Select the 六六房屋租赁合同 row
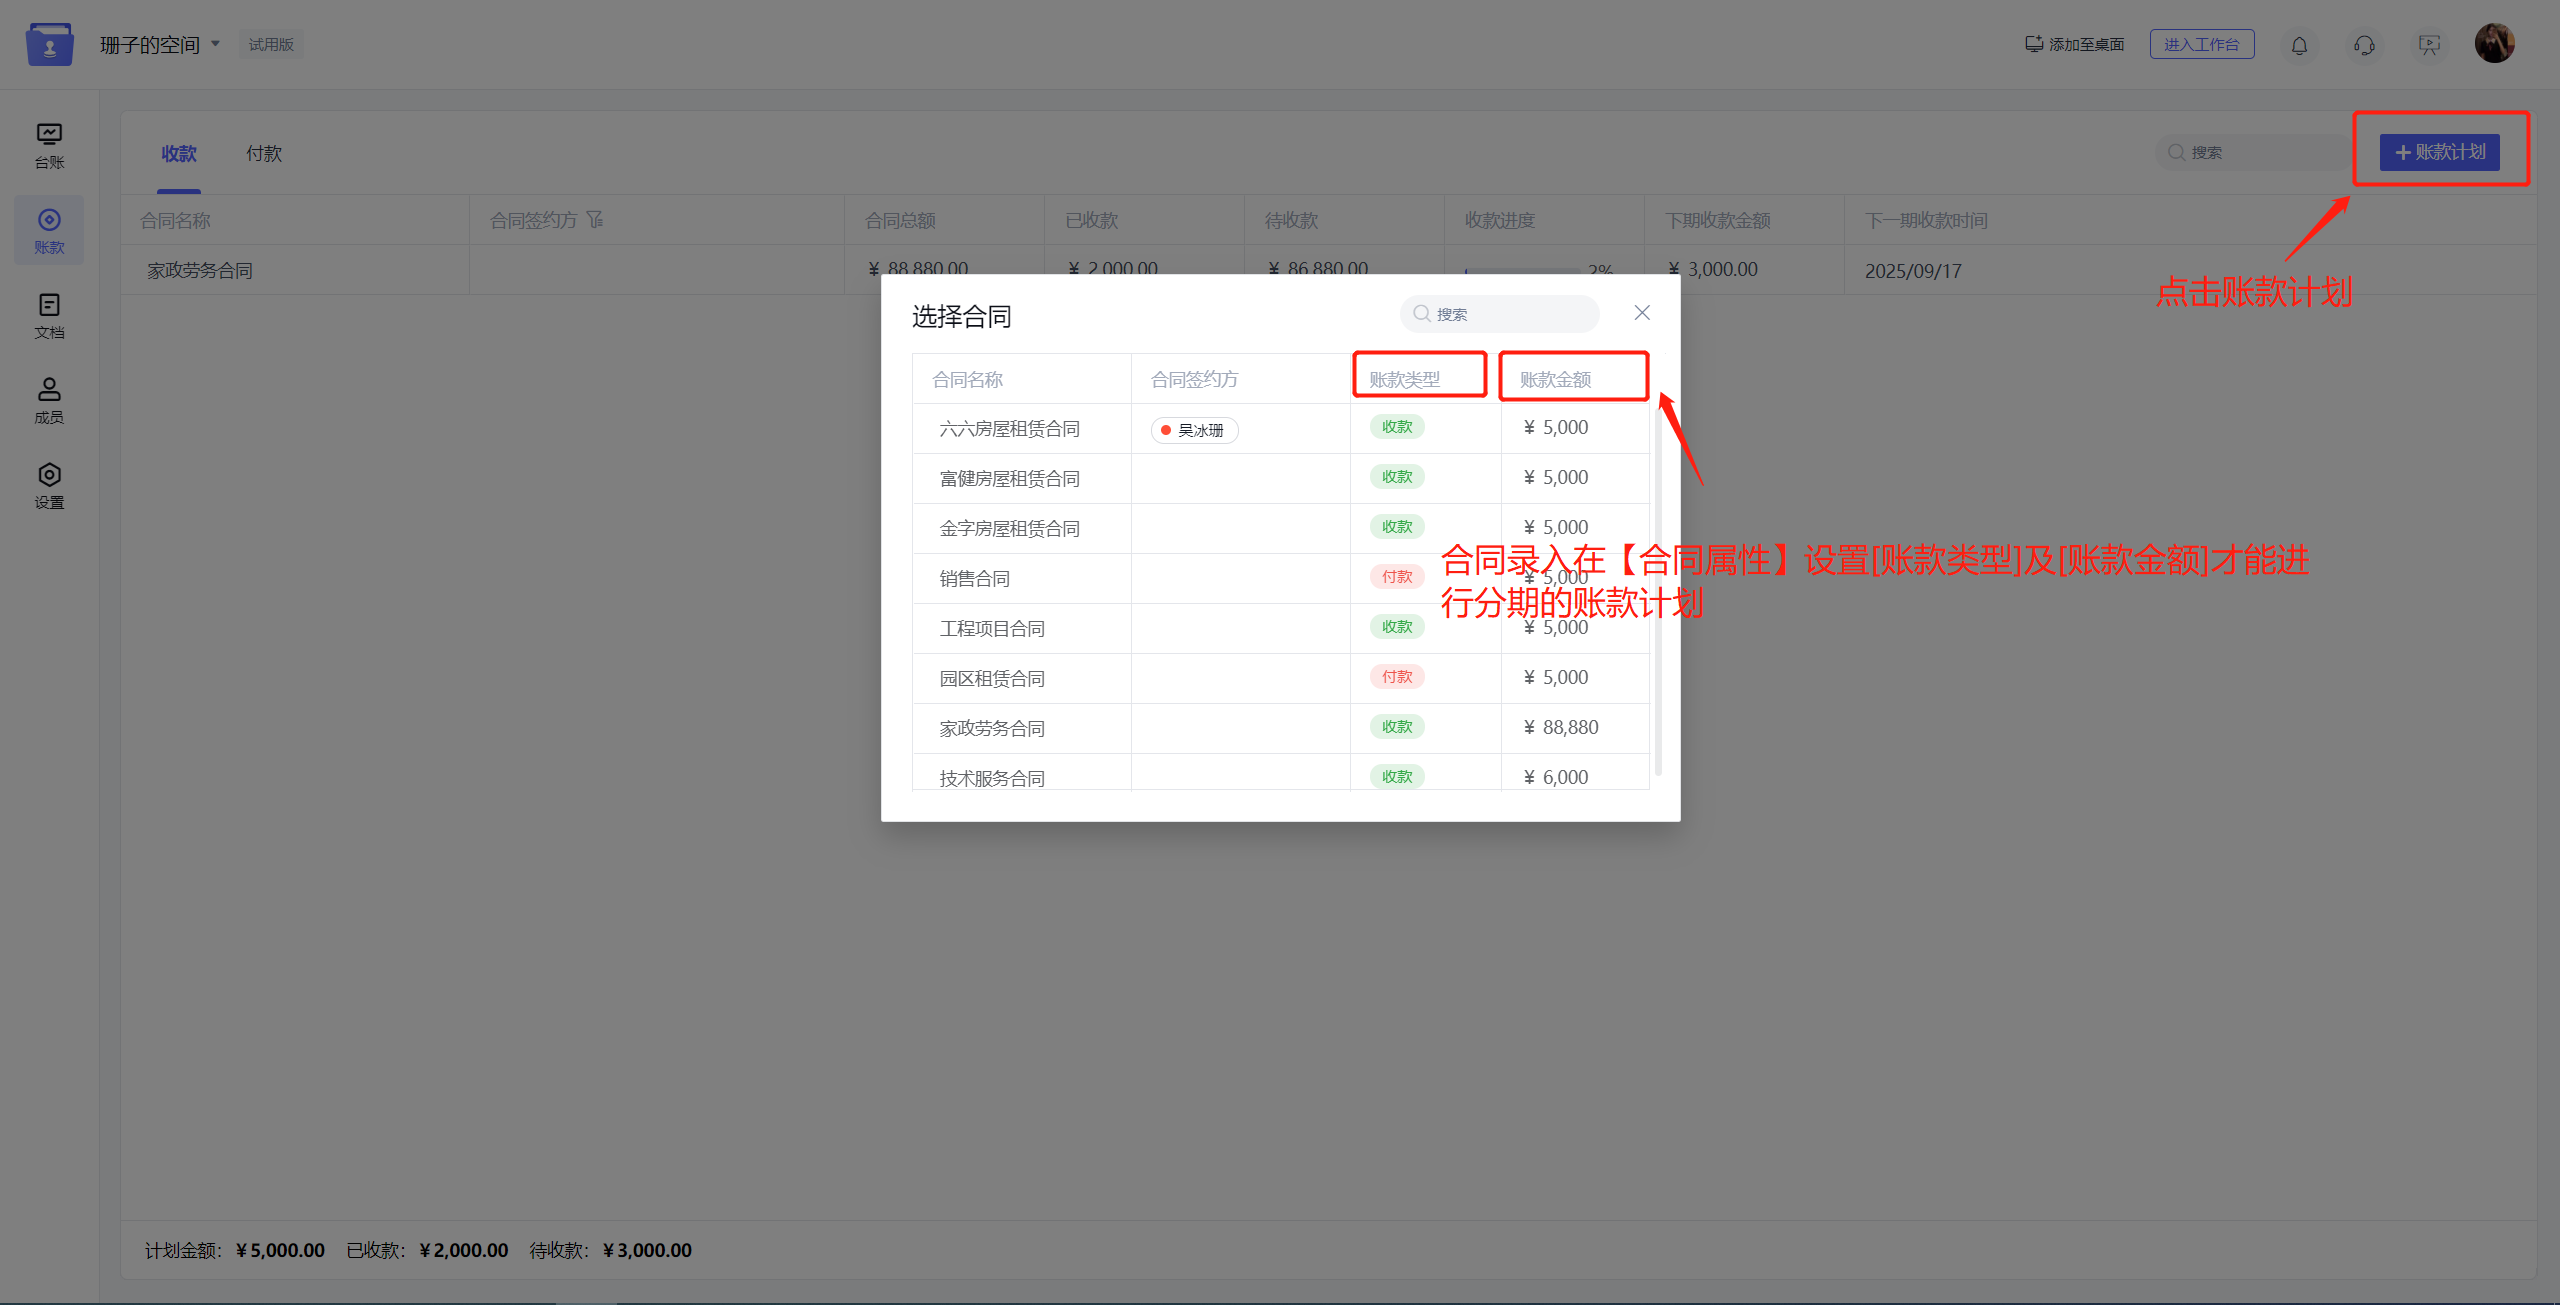The height and width of the screenshot is (1305, 2560). point(1281,429)
